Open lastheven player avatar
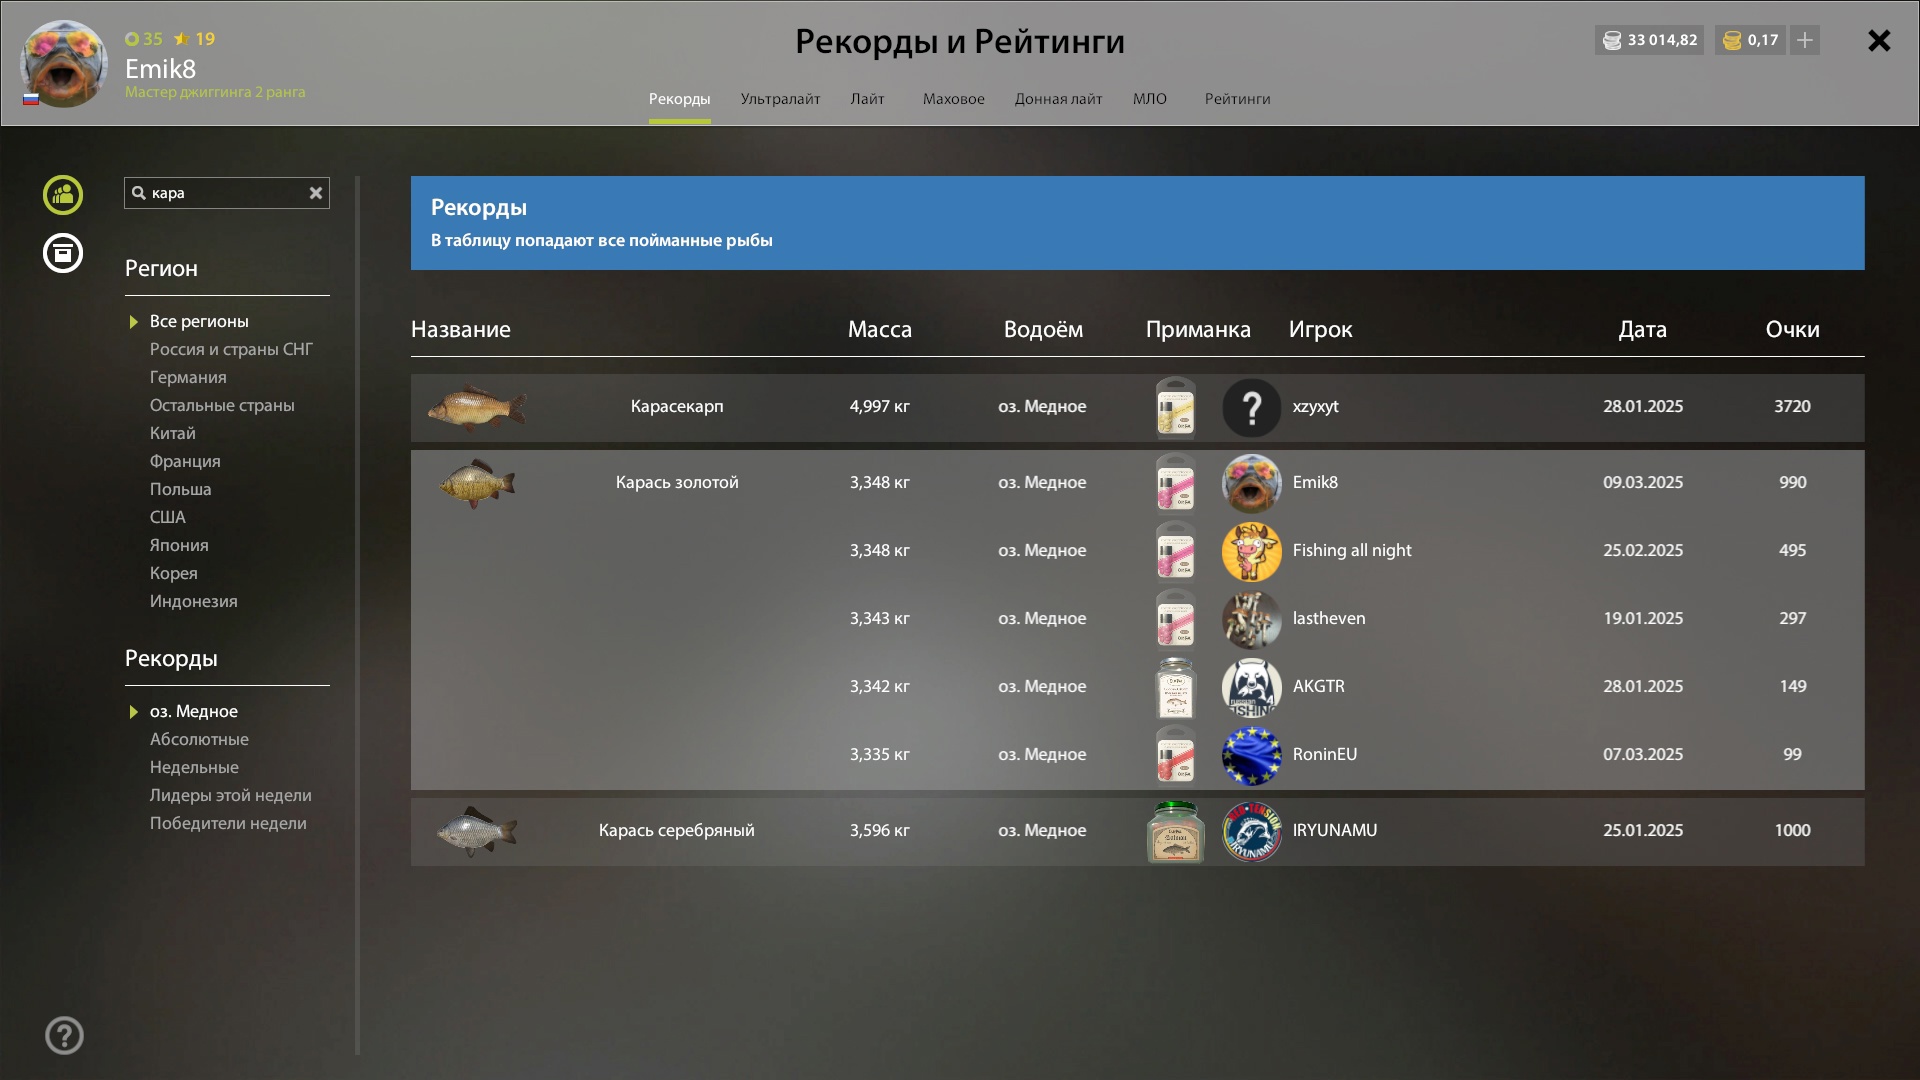The height and width of the screenshot is (1080, 1920). [1251, 620]
